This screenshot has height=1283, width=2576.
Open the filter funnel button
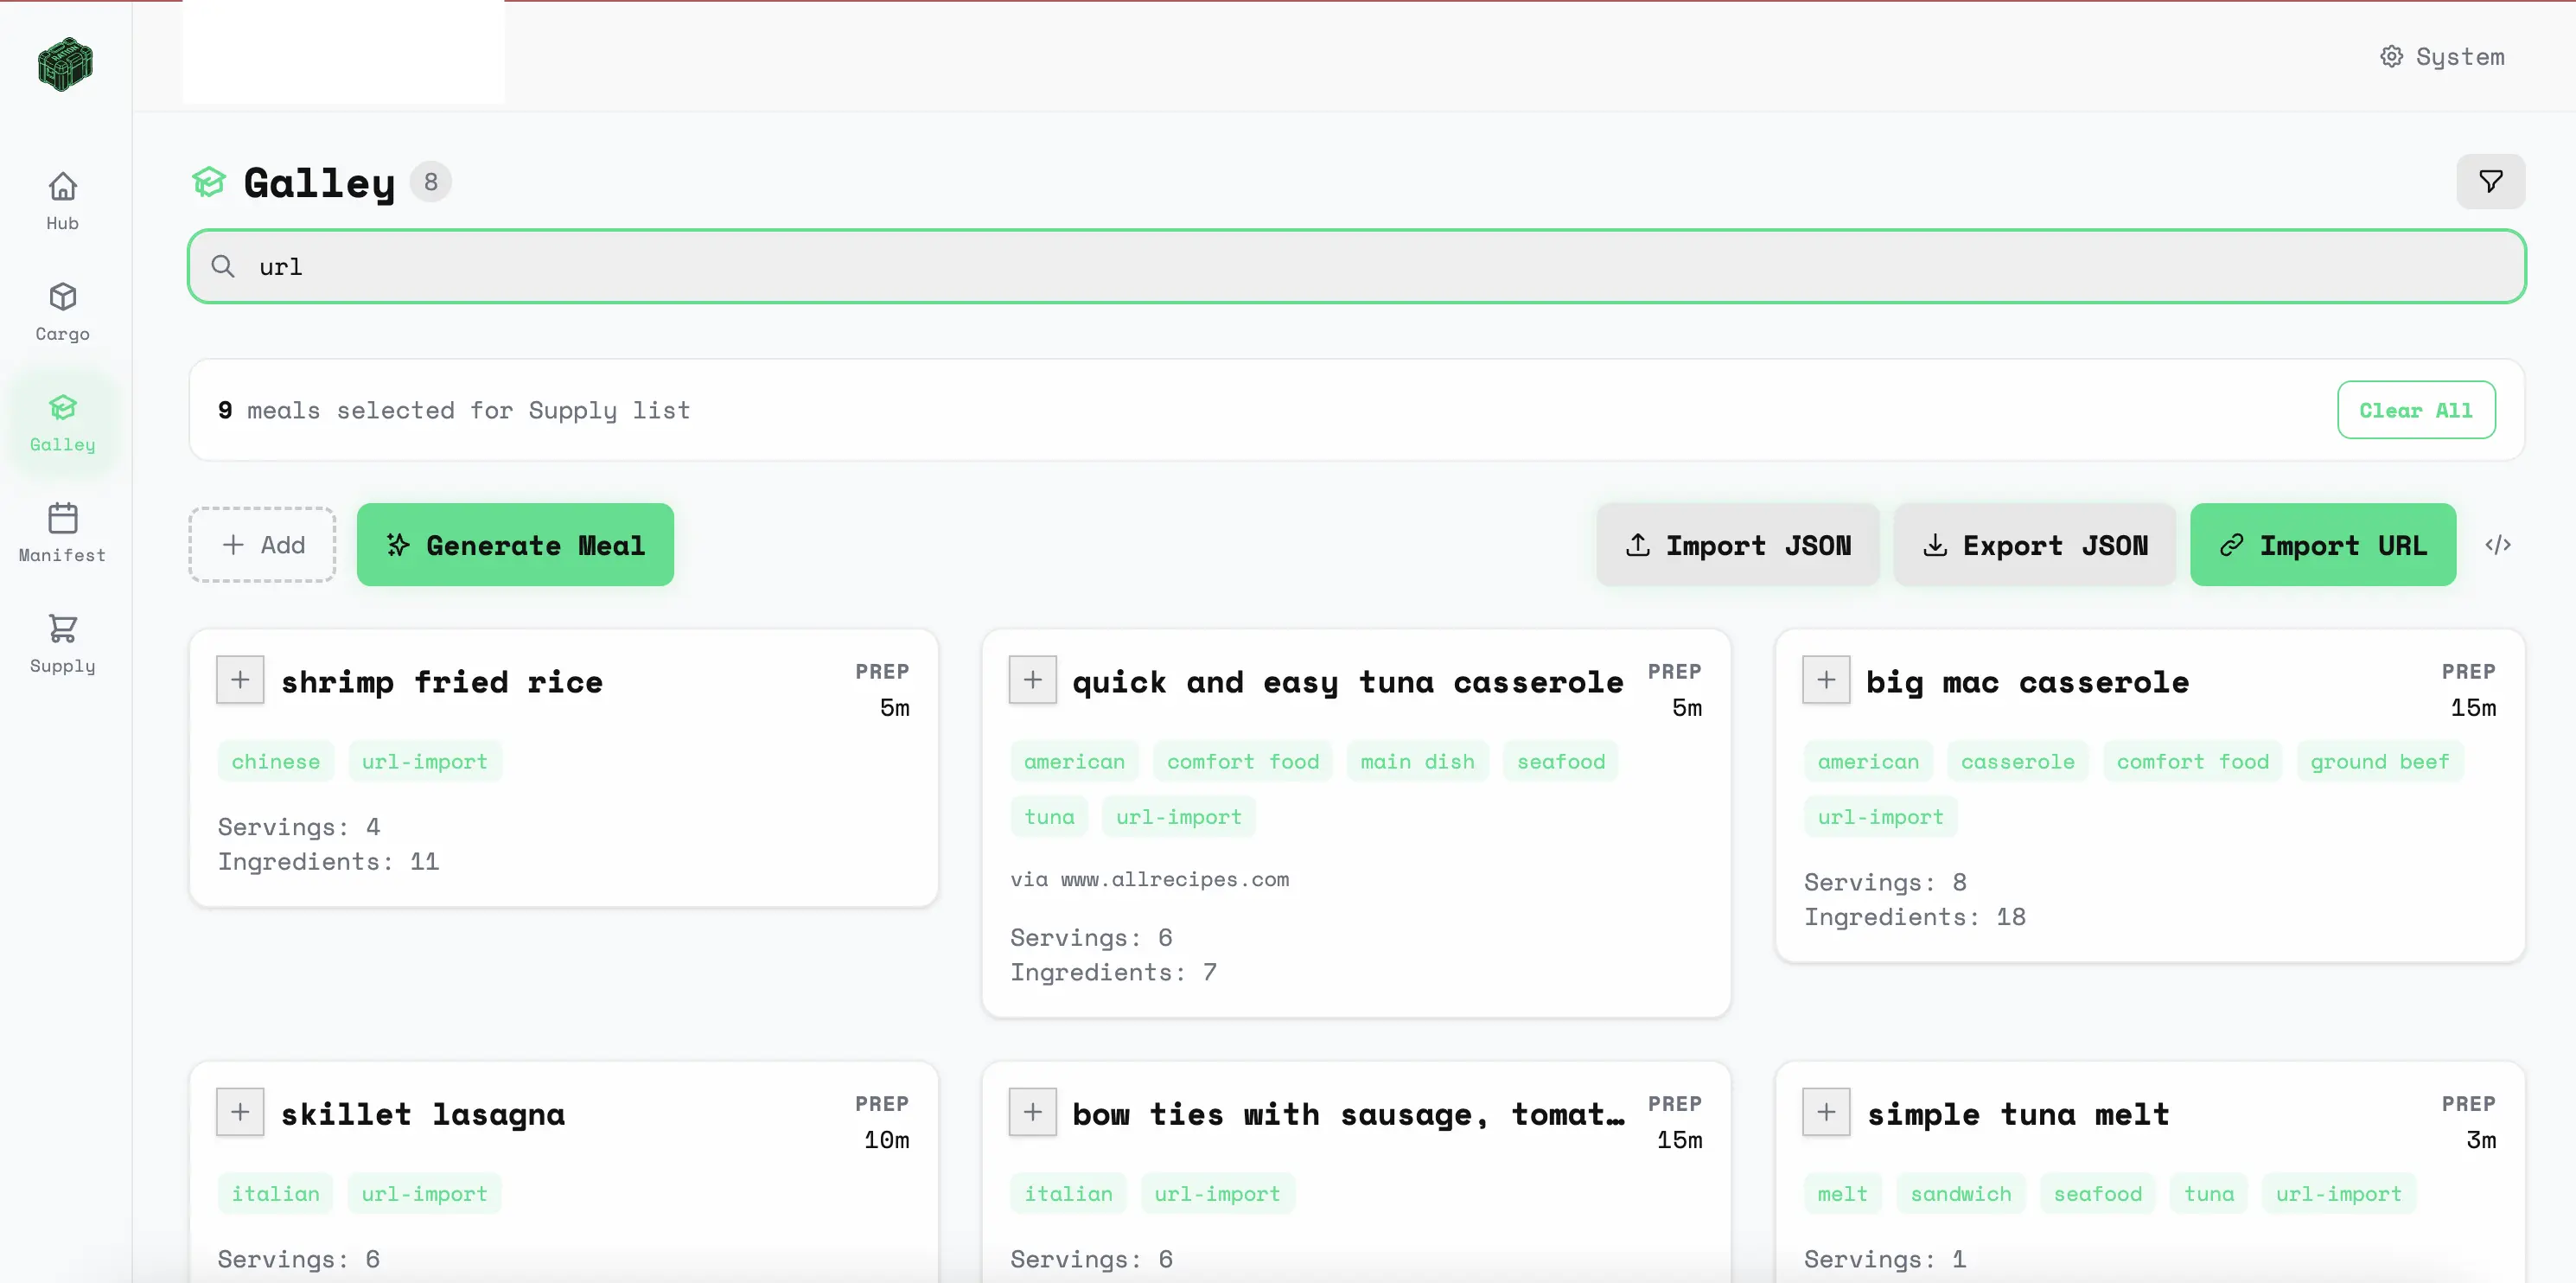pyautogui.click(x=2490, y=181)
